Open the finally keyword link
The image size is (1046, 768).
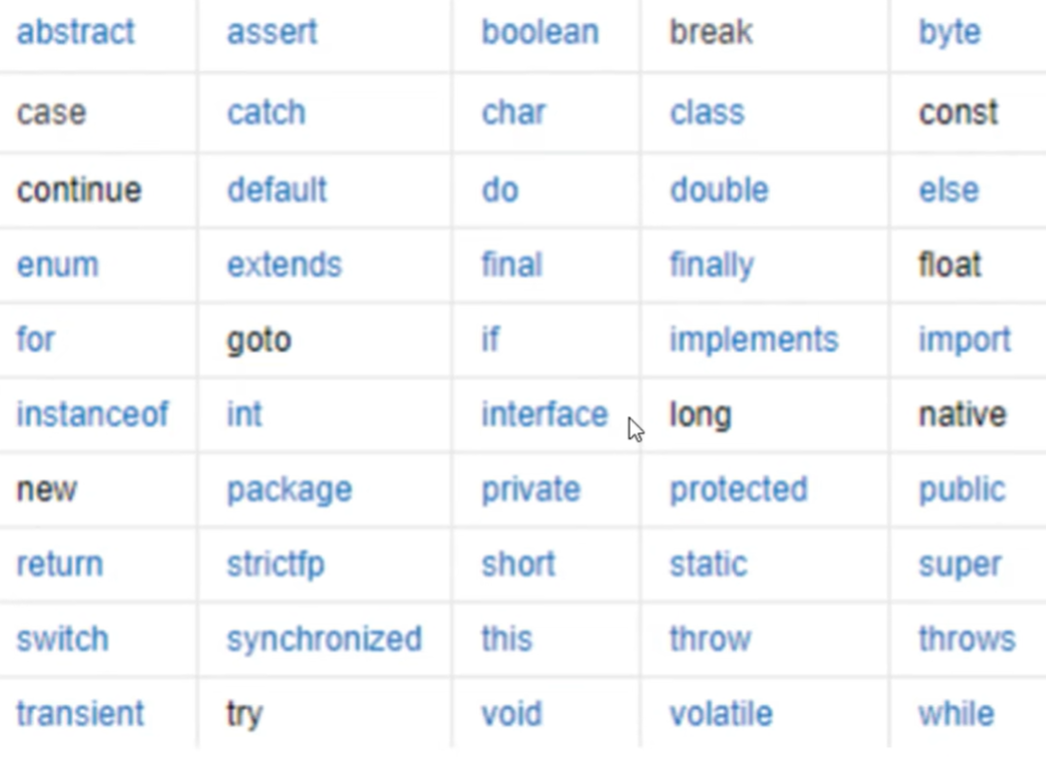tap(712, 266)
